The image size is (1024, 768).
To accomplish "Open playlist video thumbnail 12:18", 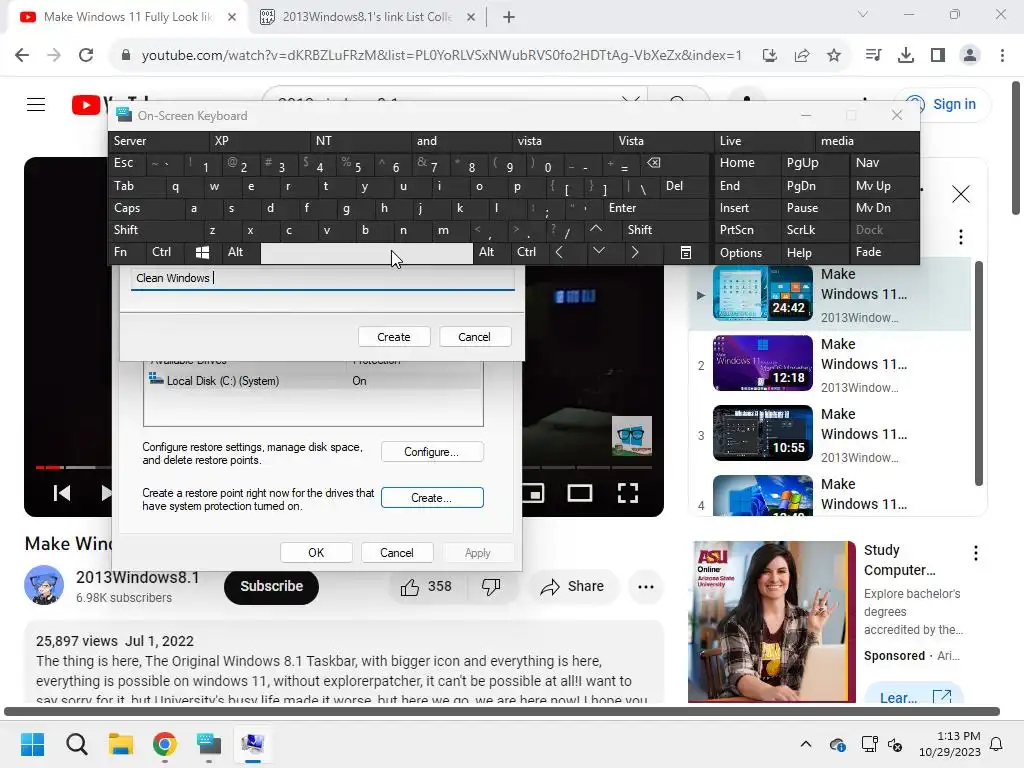I will 762,363.
